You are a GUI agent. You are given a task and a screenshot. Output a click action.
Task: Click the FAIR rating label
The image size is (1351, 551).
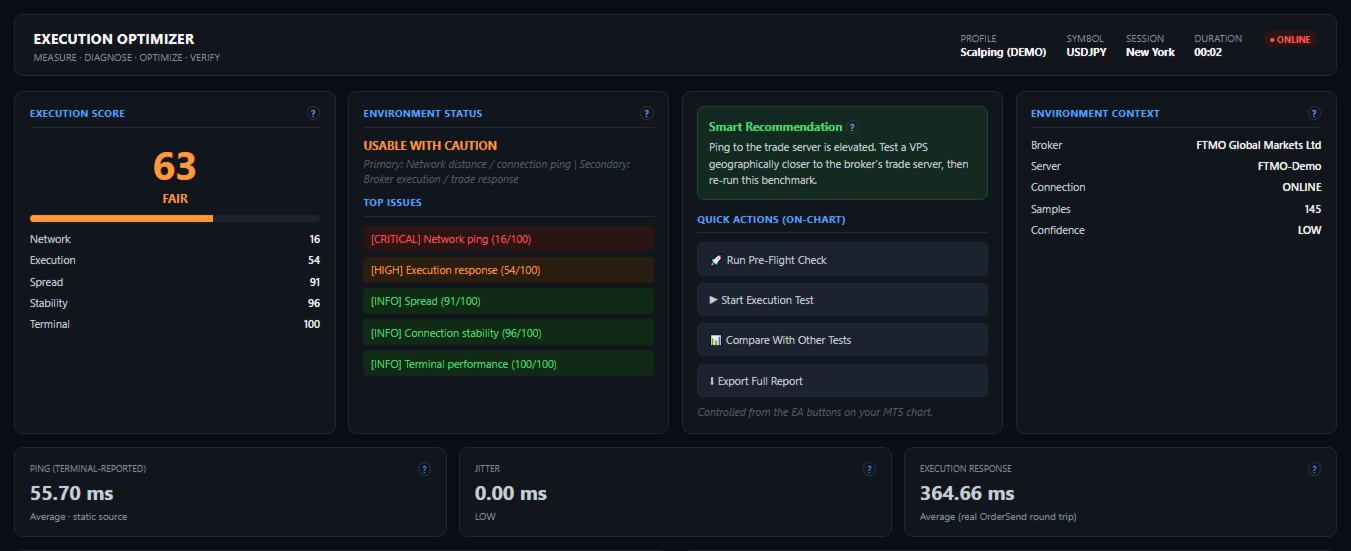[x=175, y=199]
